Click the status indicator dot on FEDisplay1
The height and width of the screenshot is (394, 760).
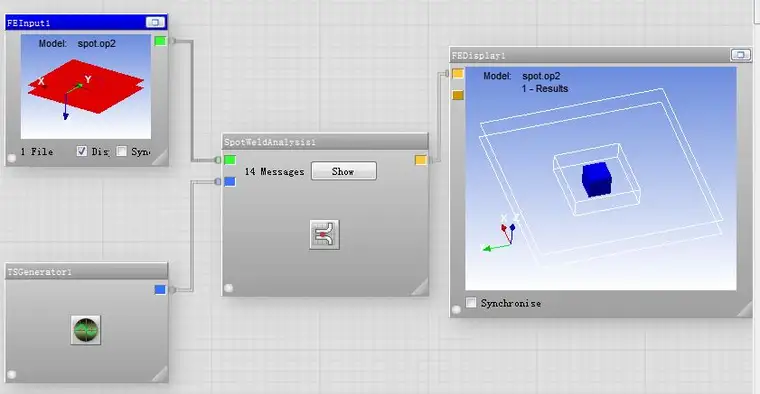pyautogui.click(x=456, y=309)
